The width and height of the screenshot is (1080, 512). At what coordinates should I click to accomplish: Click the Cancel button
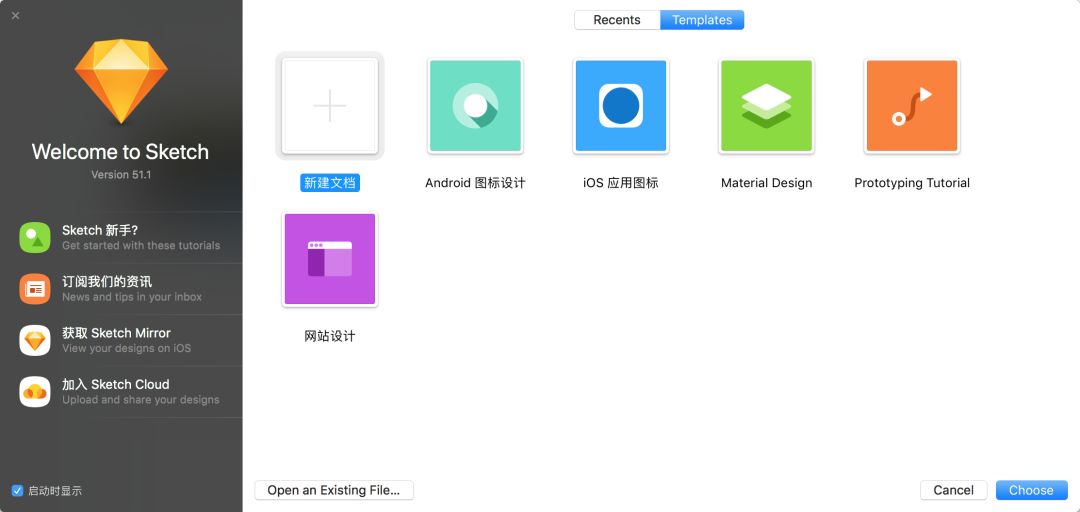(x=953, y=490)
